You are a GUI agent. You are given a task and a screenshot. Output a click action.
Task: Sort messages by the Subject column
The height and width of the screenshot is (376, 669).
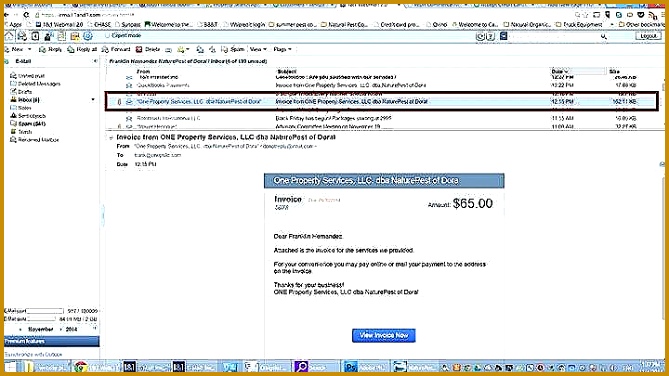pyautogui.click(x=287, y=71)
